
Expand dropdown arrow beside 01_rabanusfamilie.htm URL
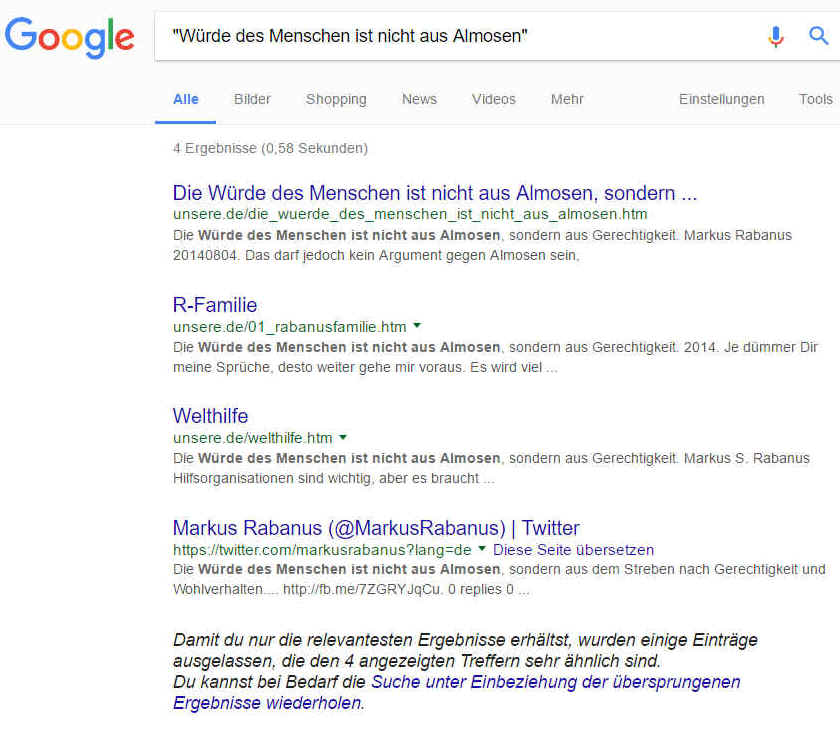point(418,326)
